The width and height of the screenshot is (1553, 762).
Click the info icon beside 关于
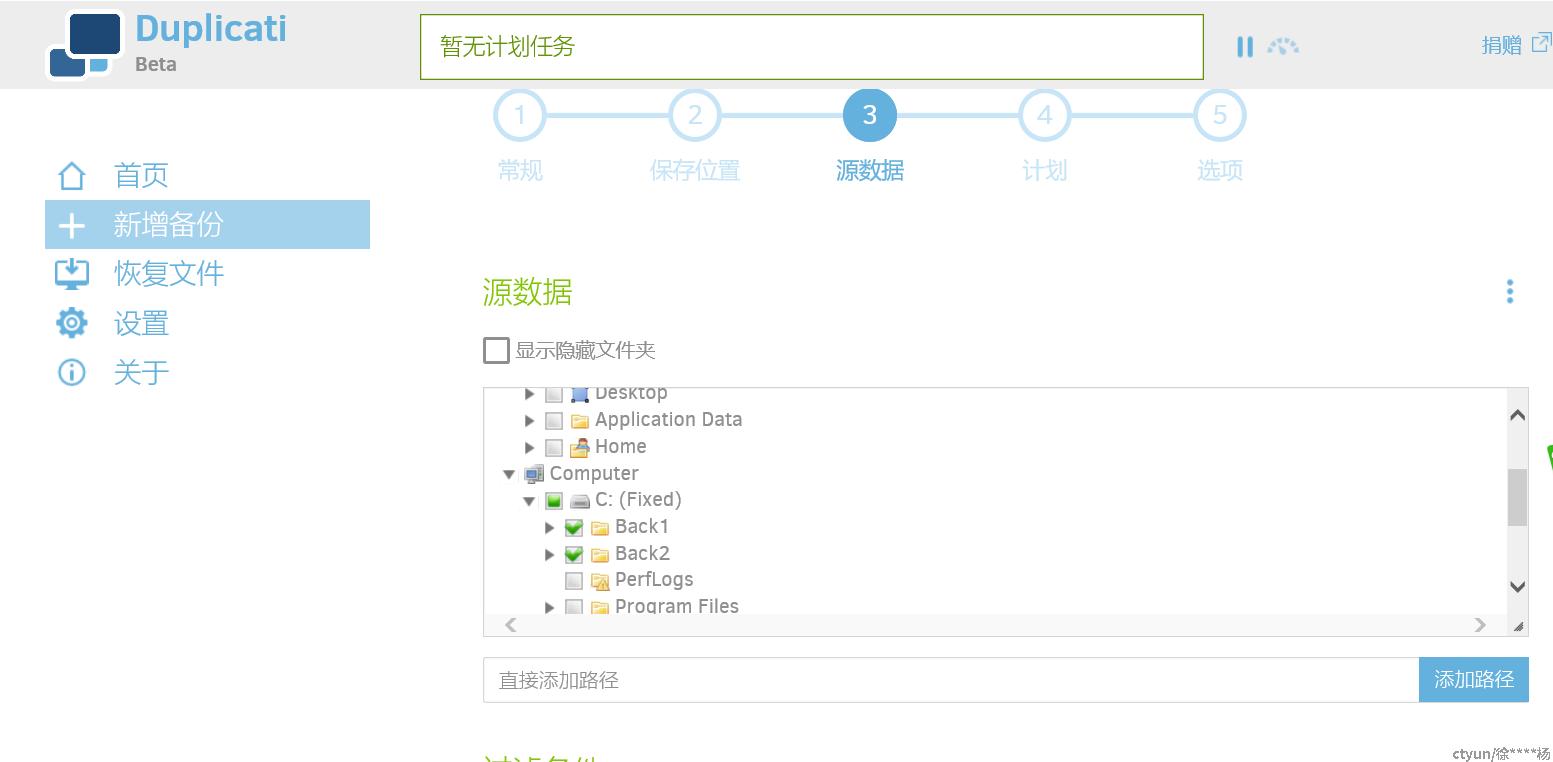(x=72, y=372)
